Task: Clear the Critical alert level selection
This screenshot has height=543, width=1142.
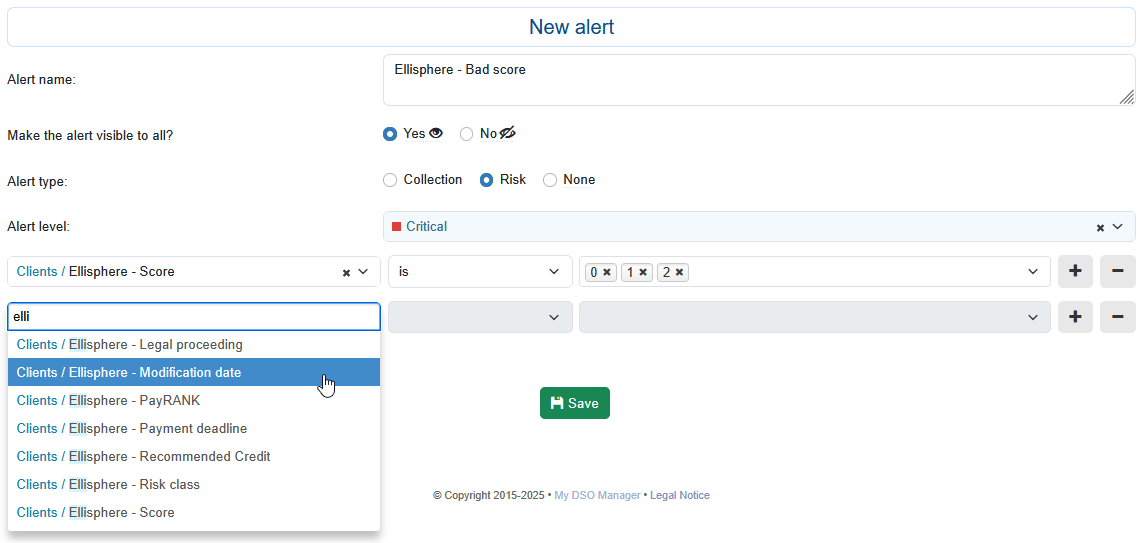Action: tap(1100, 228)
